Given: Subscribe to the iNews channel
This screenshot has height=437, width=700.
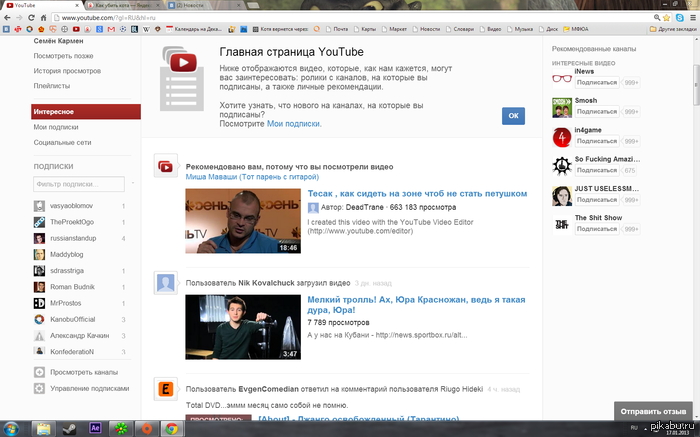Looking at the screenshot, I should (x=595, y=84).
